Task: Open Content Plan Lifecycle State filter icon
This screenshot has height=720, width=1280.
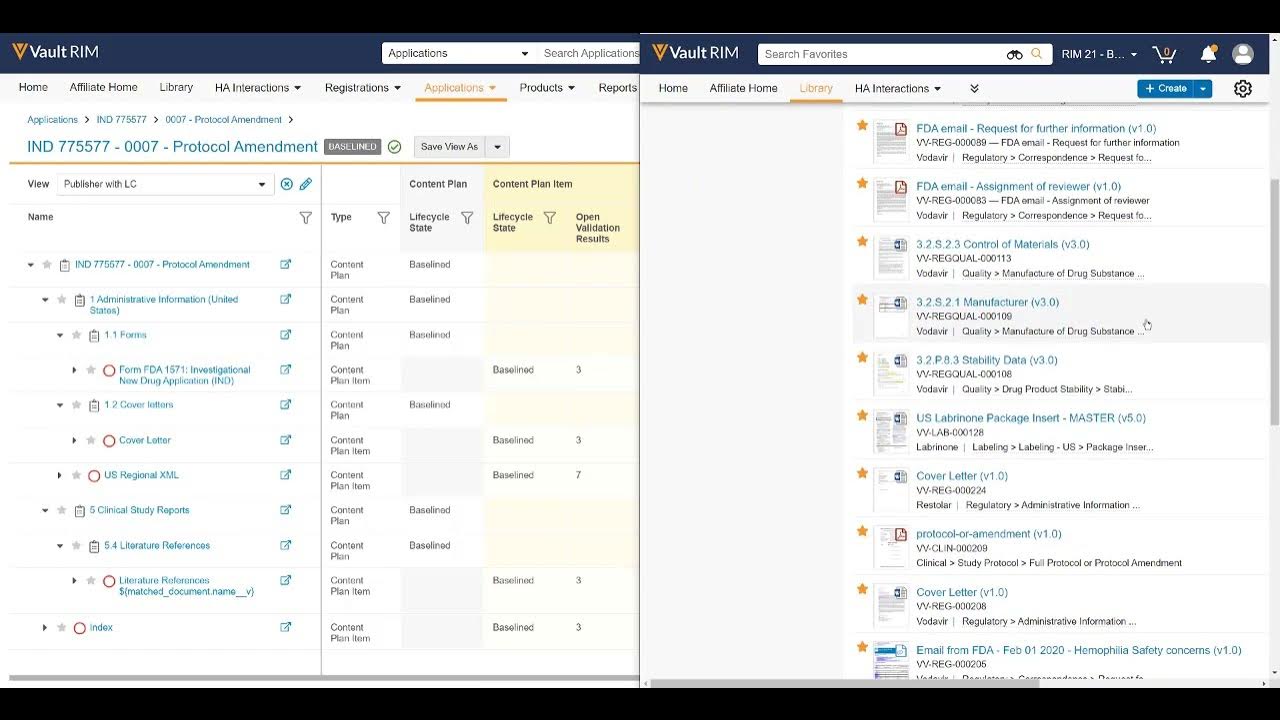Action: pos(467,217)
